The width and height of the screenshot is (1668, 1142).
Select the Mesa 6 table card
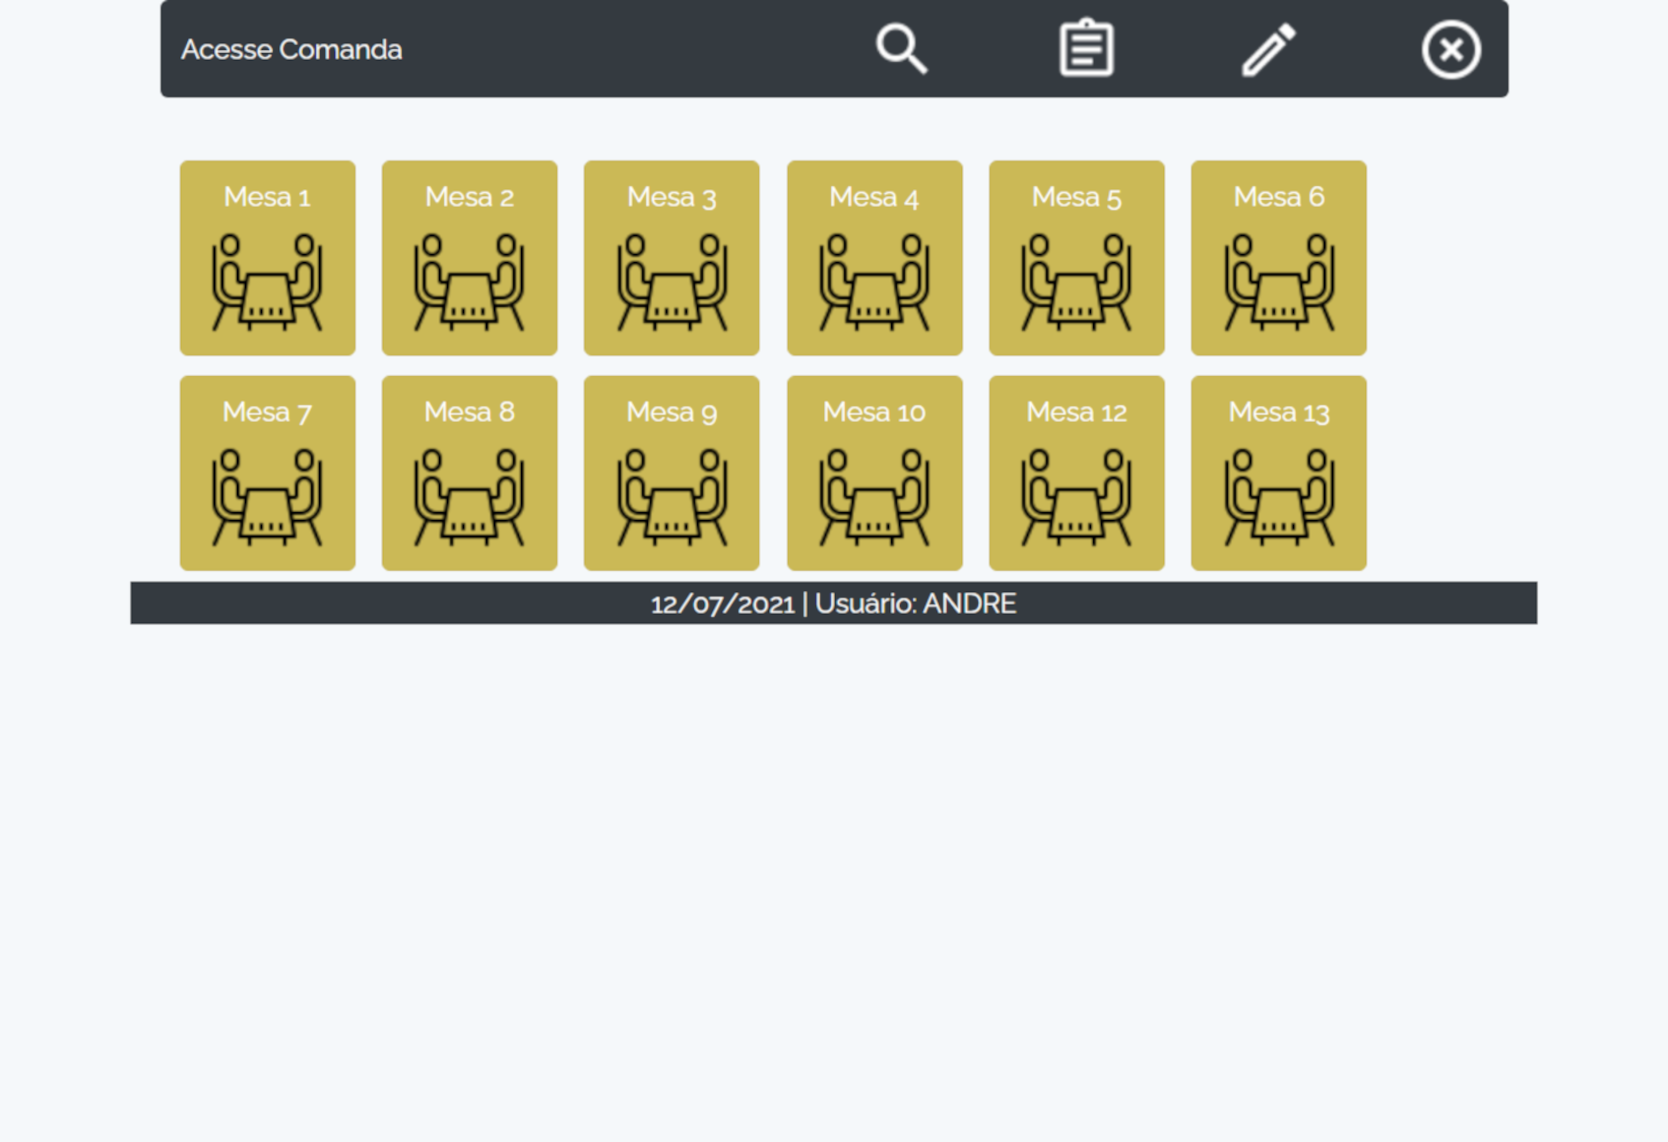1278,258
